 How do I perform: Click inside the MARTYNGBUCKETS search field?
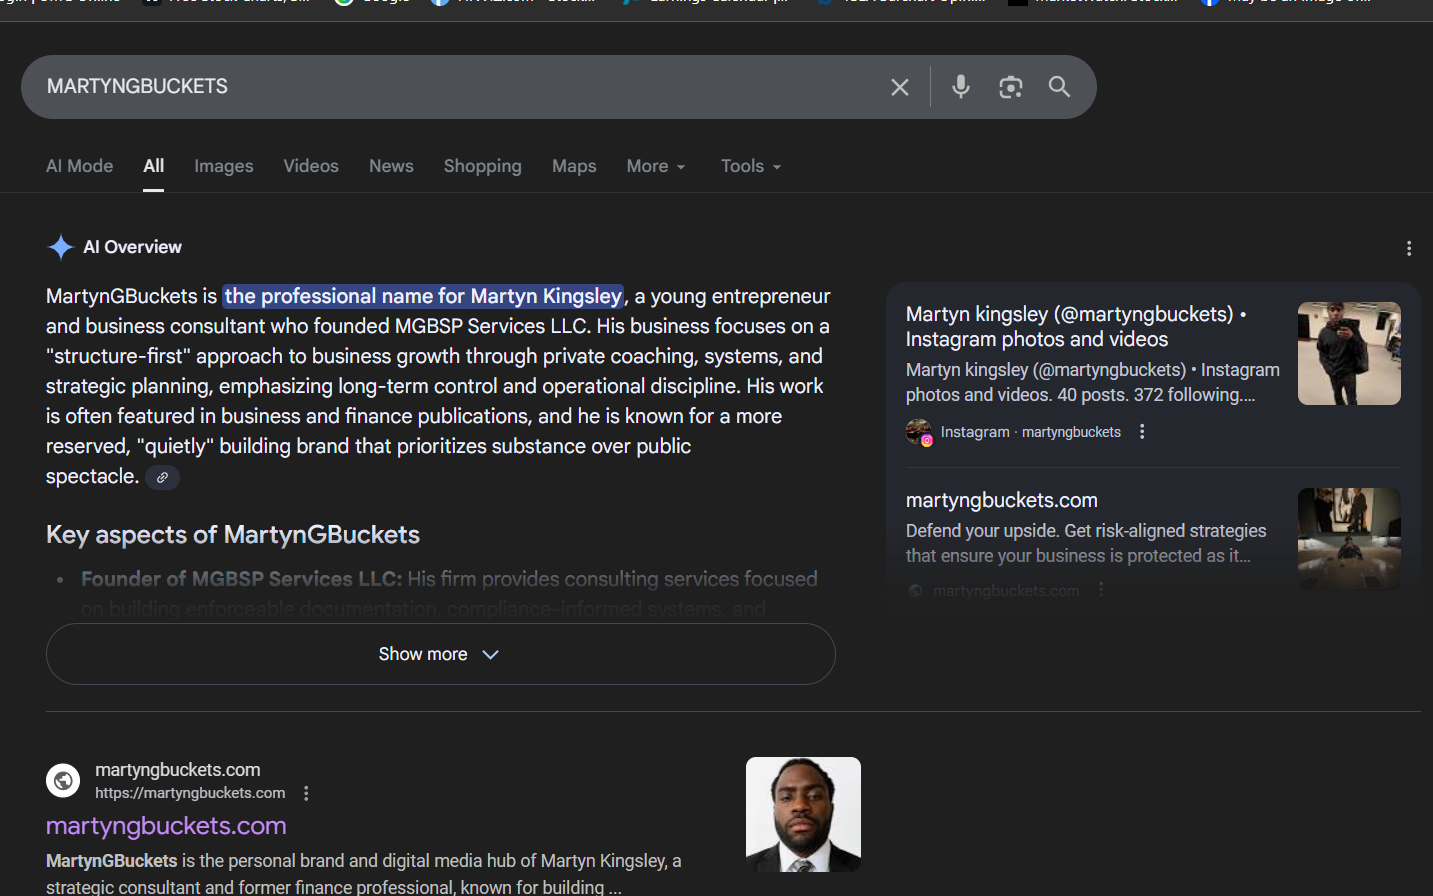[450, 87]
